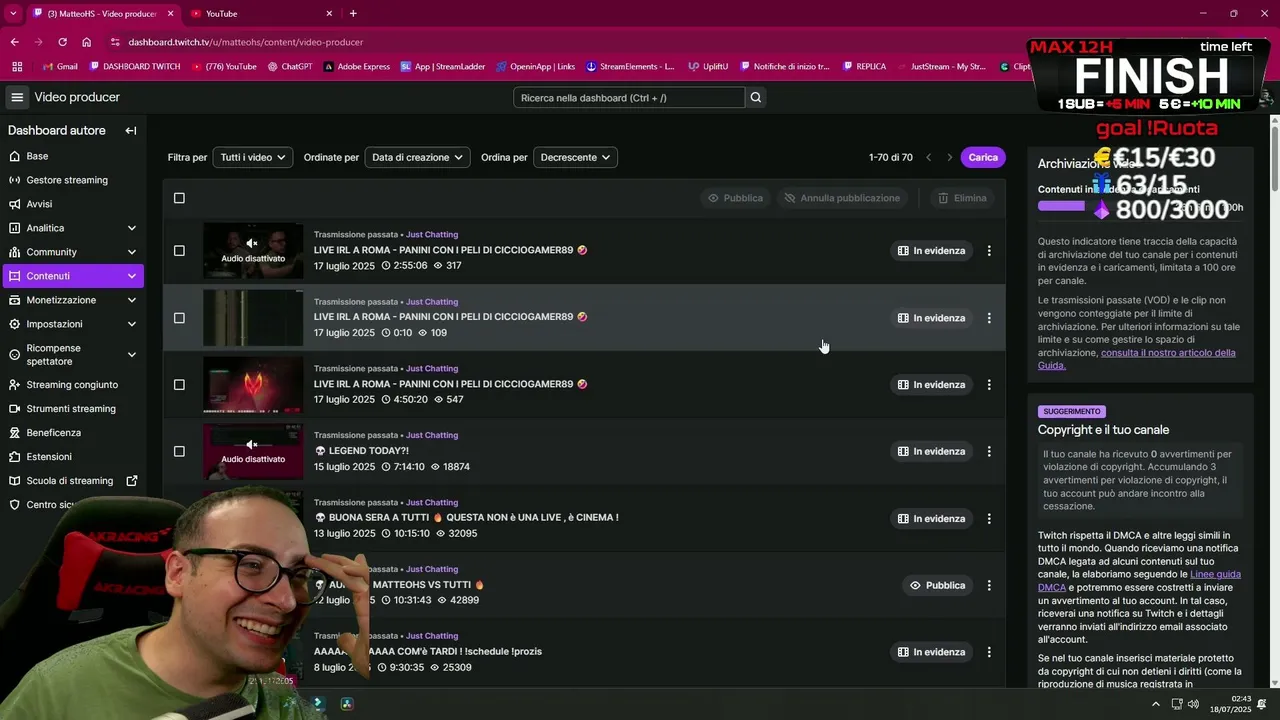Click the magnifier search button

[x=756, y=98]
